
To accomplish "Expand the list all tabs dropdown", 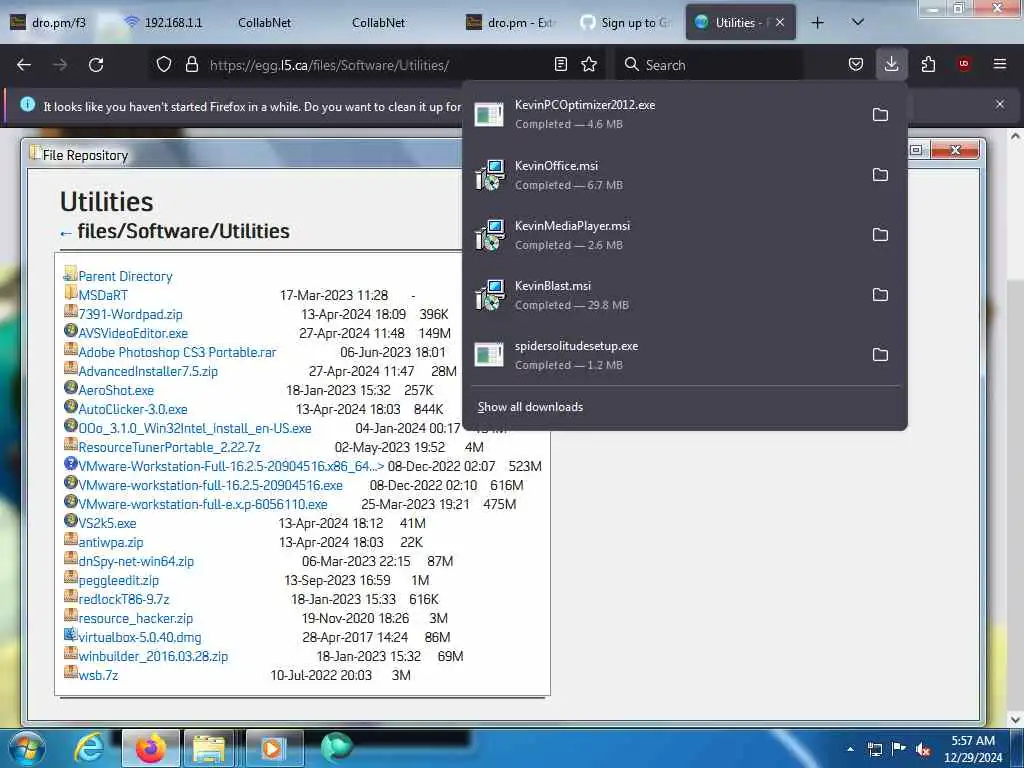I will point(858,22).
